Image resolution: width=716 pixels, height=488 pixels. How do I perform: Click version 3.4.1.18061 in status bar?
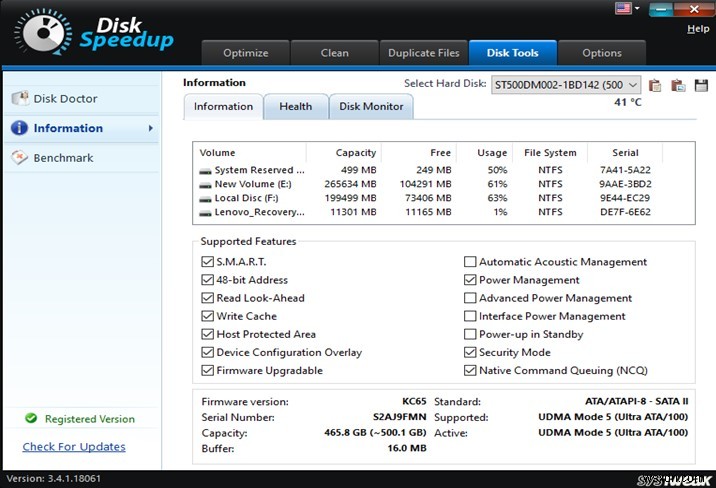click(53, 479)
